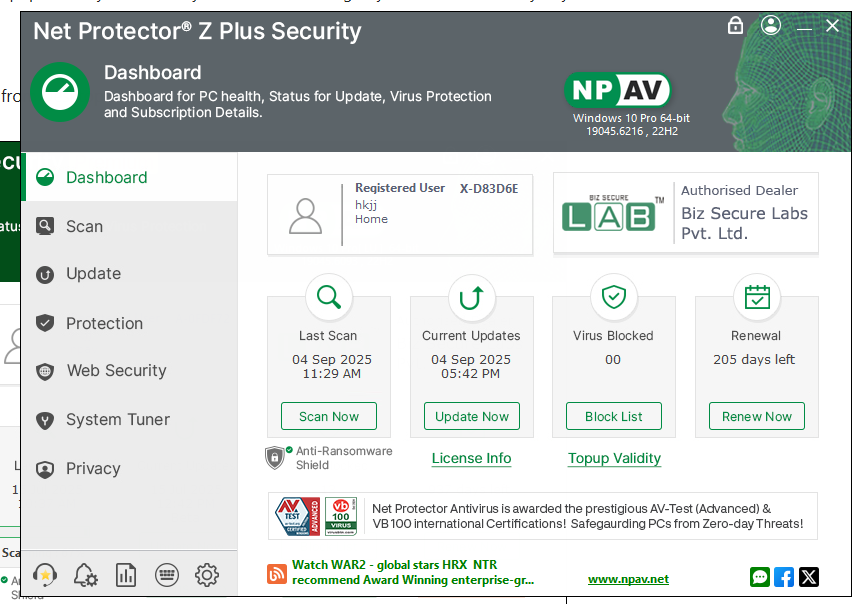
Task: Select the Privacy sidebar item
Action: click(93, 468)
